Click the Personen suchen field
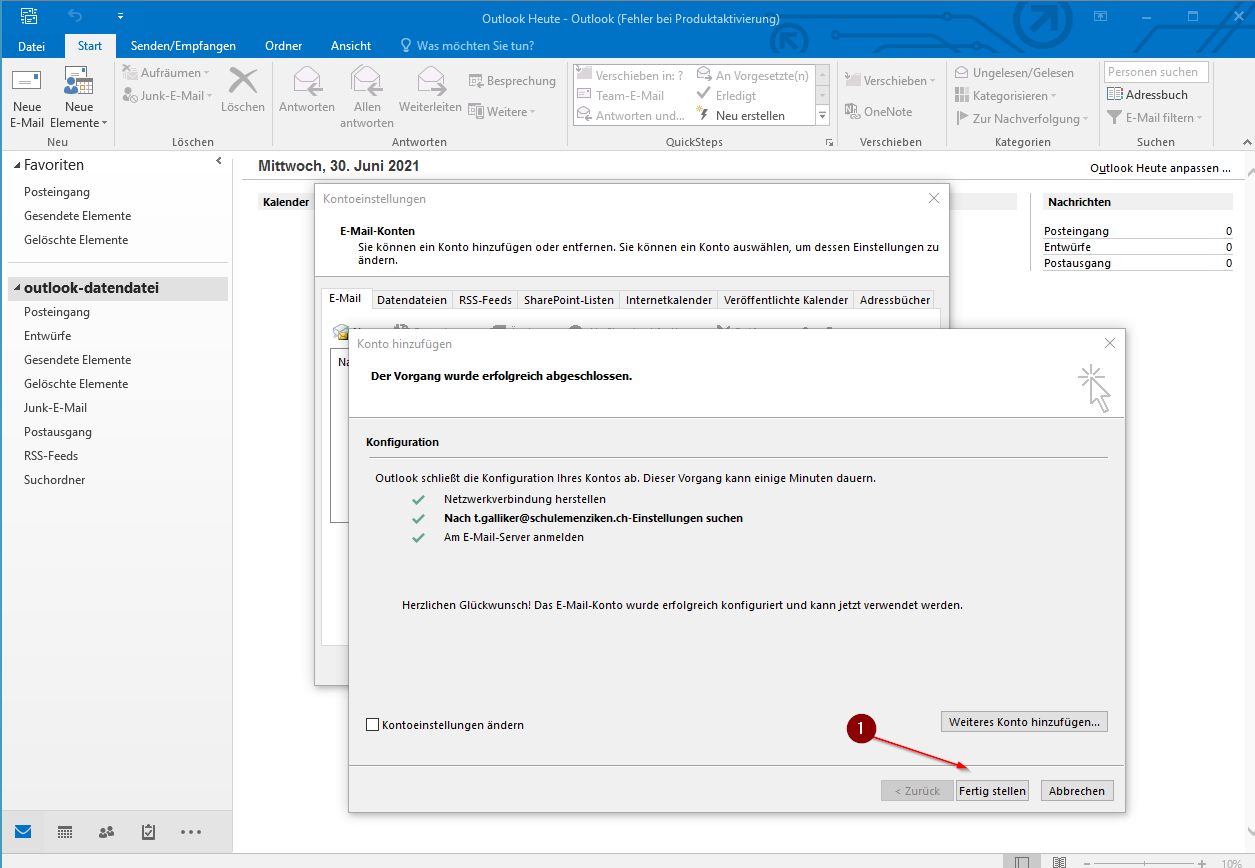 click(1156, 72)
